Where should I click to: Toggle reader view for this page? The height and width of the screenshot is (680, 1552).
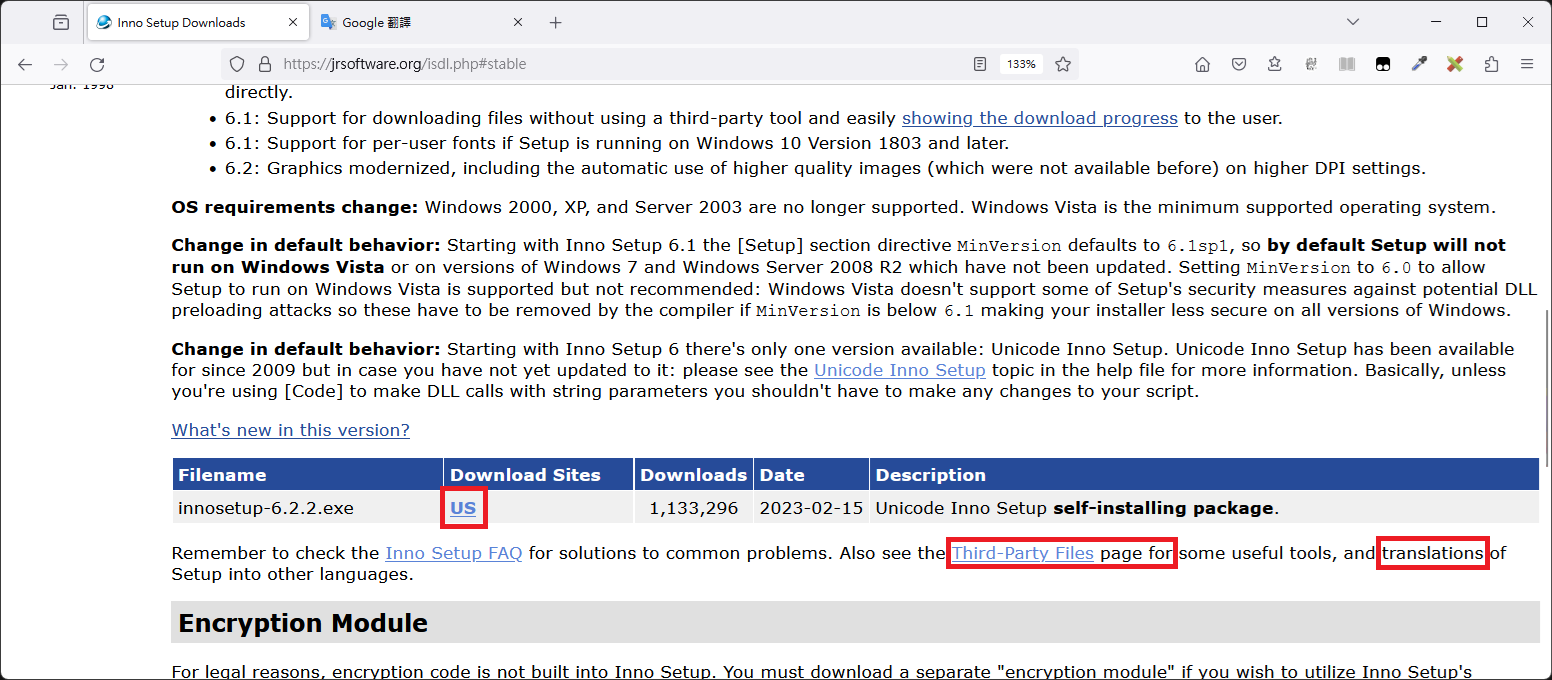(x=979, y=63)
